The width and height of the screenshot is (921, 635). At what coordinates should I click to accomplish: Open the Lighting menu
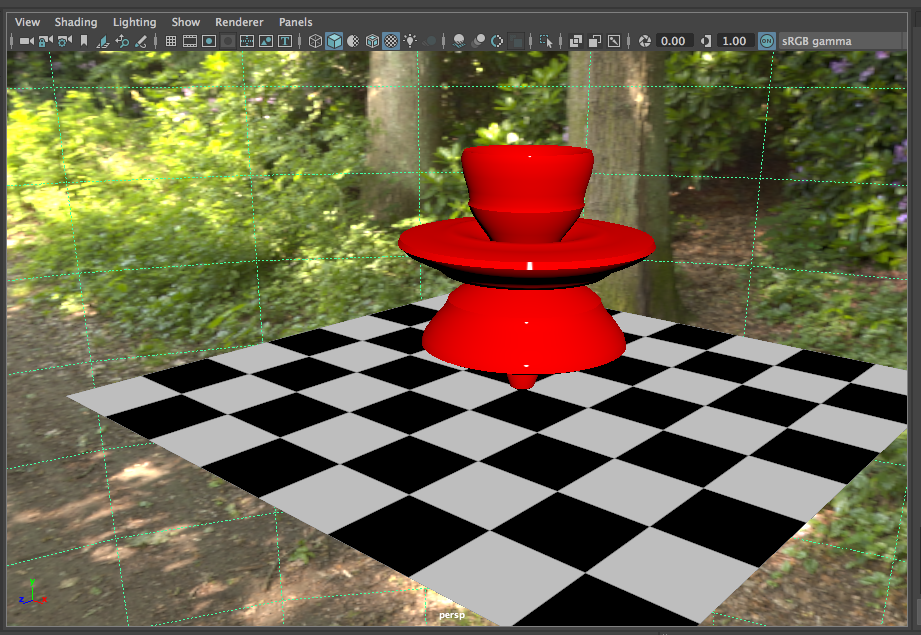(x=135, y=22)
